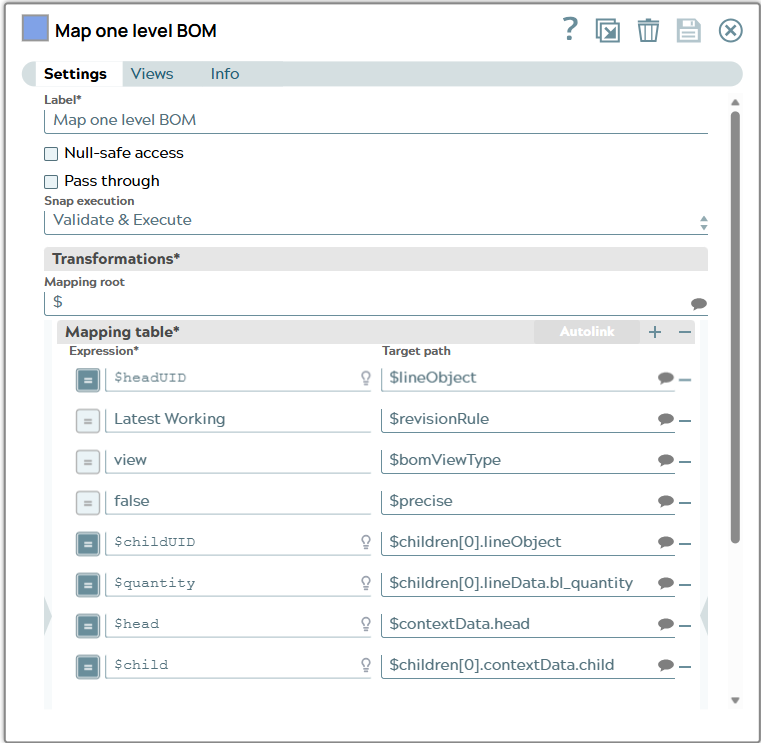The height and width of the screenshot is (743, 761).
Task: Edit the Latest Working expression field
Action: [238, 420]
